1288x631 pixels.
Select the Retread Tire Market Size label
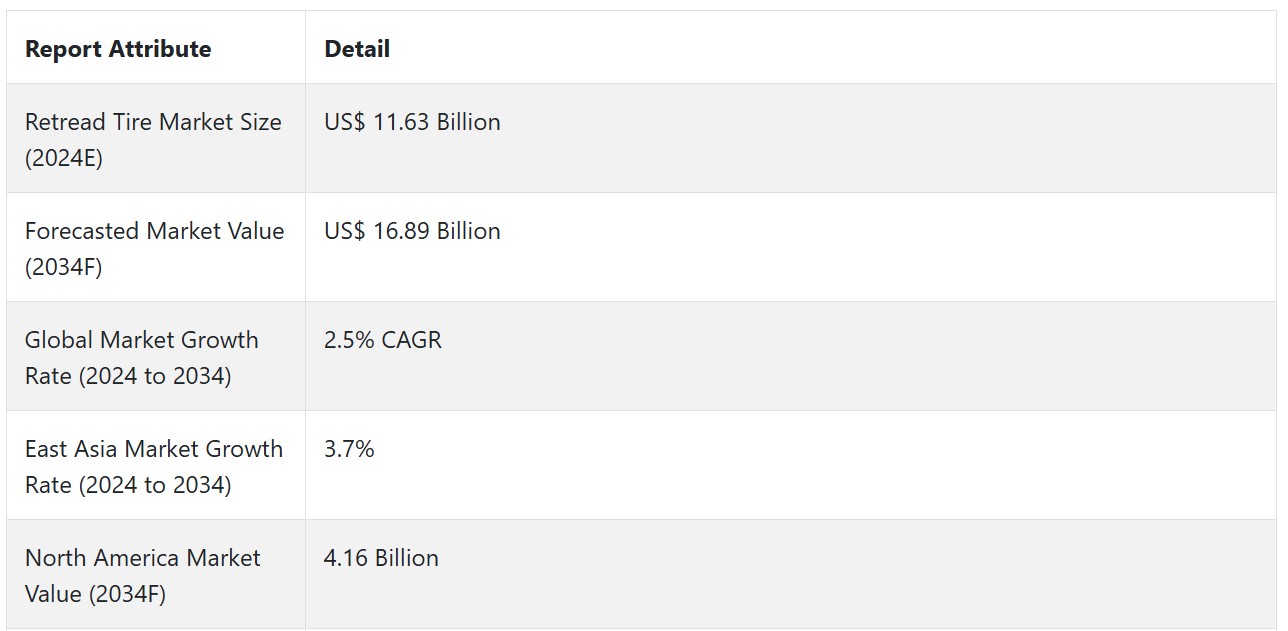tap(153, 122)
